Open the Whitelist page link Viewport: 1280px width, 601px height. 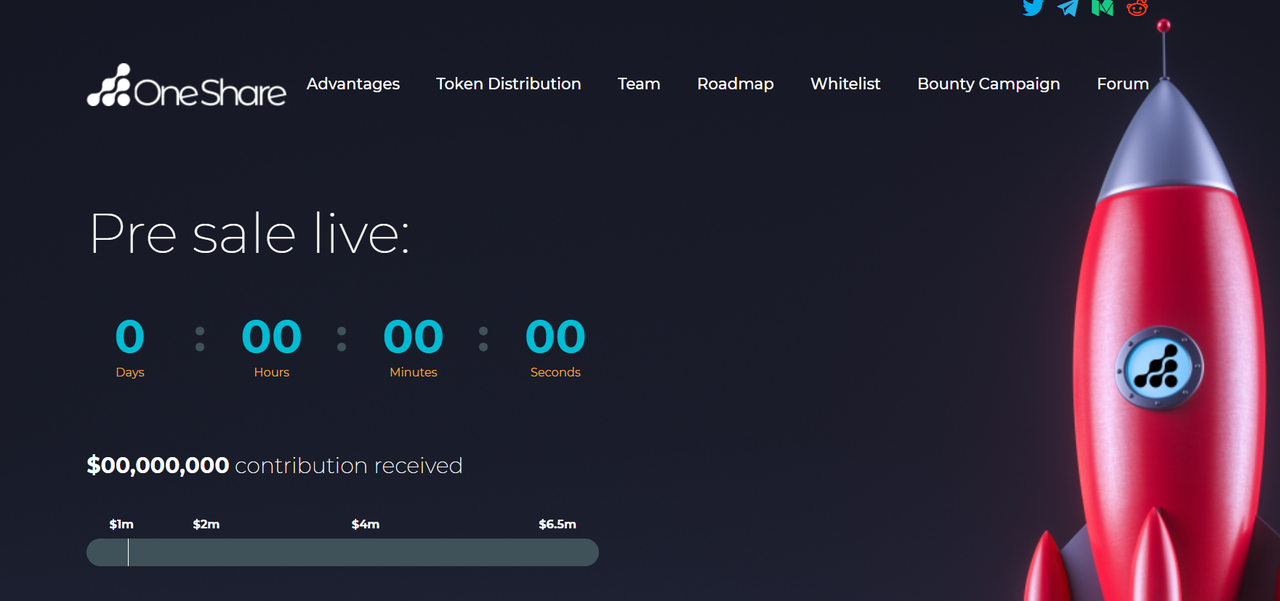click(x=845, y=84)
